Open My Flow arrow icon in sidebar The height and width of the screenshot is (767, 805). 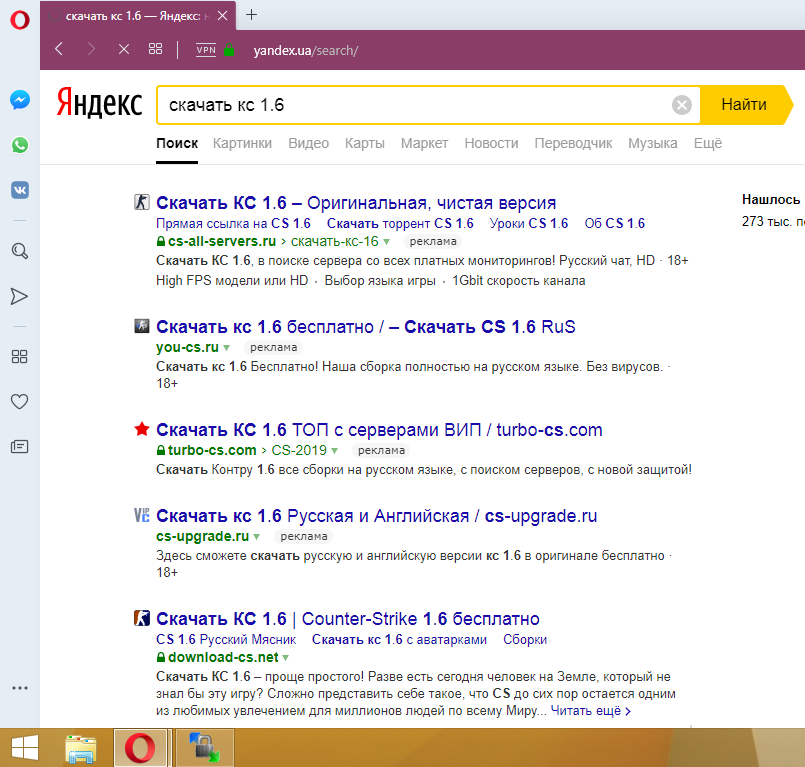tap(19, 296)
